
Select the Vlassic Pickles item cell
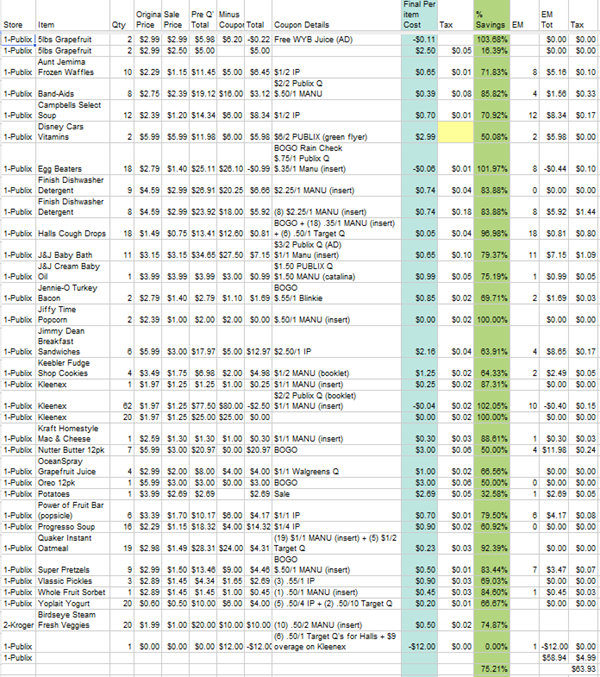tap(73, 582)
